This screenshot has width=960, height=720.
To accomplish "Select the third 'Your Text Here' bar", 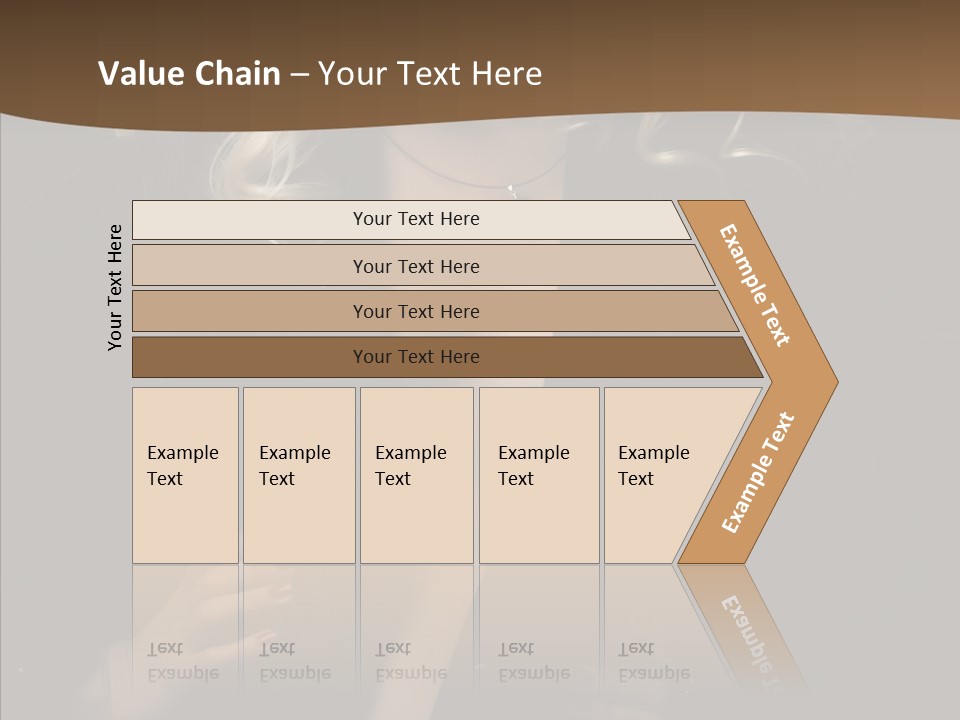I will [416, 311].
